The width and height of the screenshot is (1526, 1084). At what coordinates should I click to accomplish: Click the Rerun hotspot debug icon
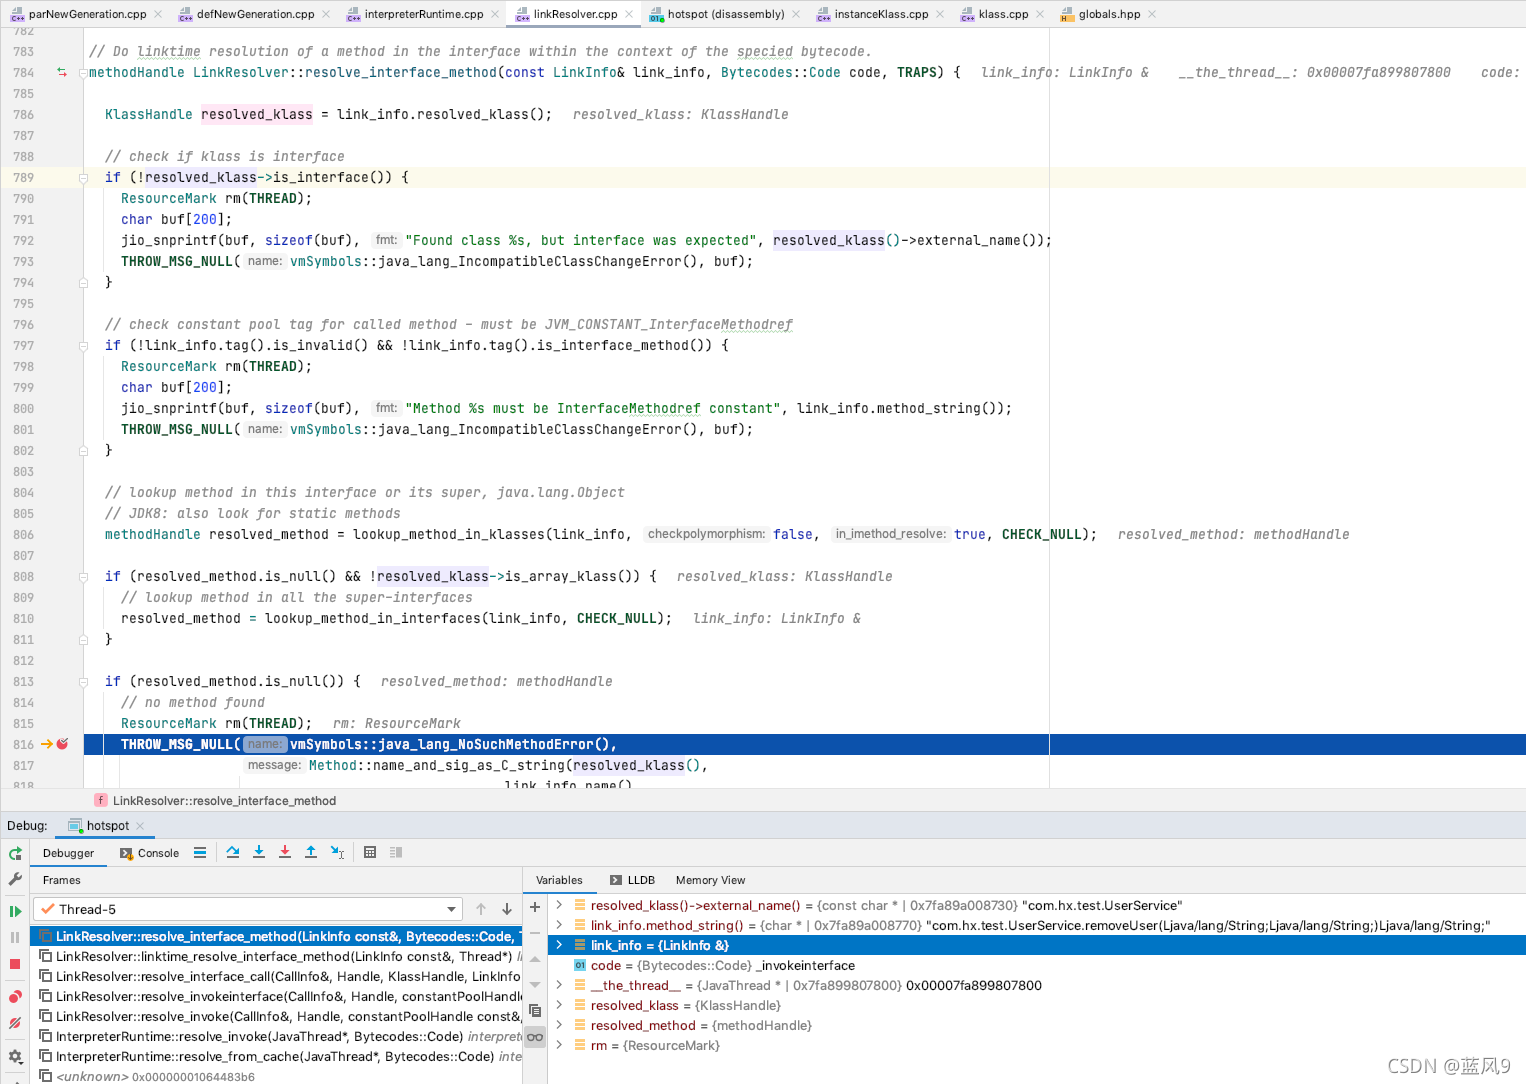tap(15, 854)
